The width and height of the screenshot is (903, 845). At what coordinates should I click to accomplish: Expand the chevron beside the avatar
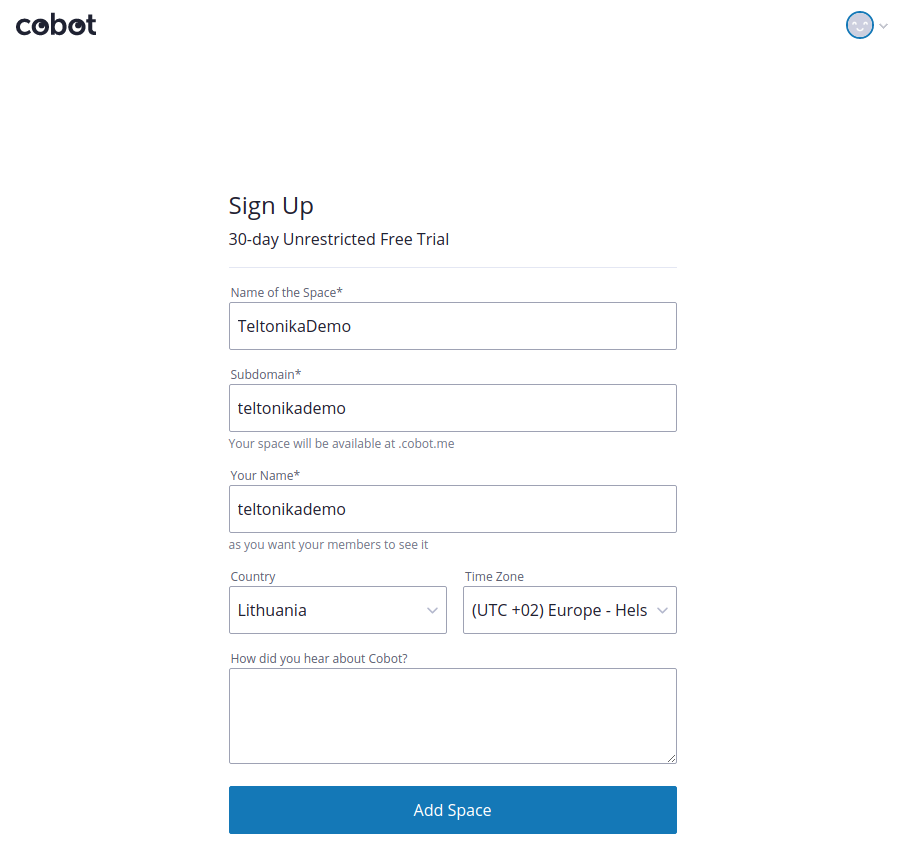(883, 27)
